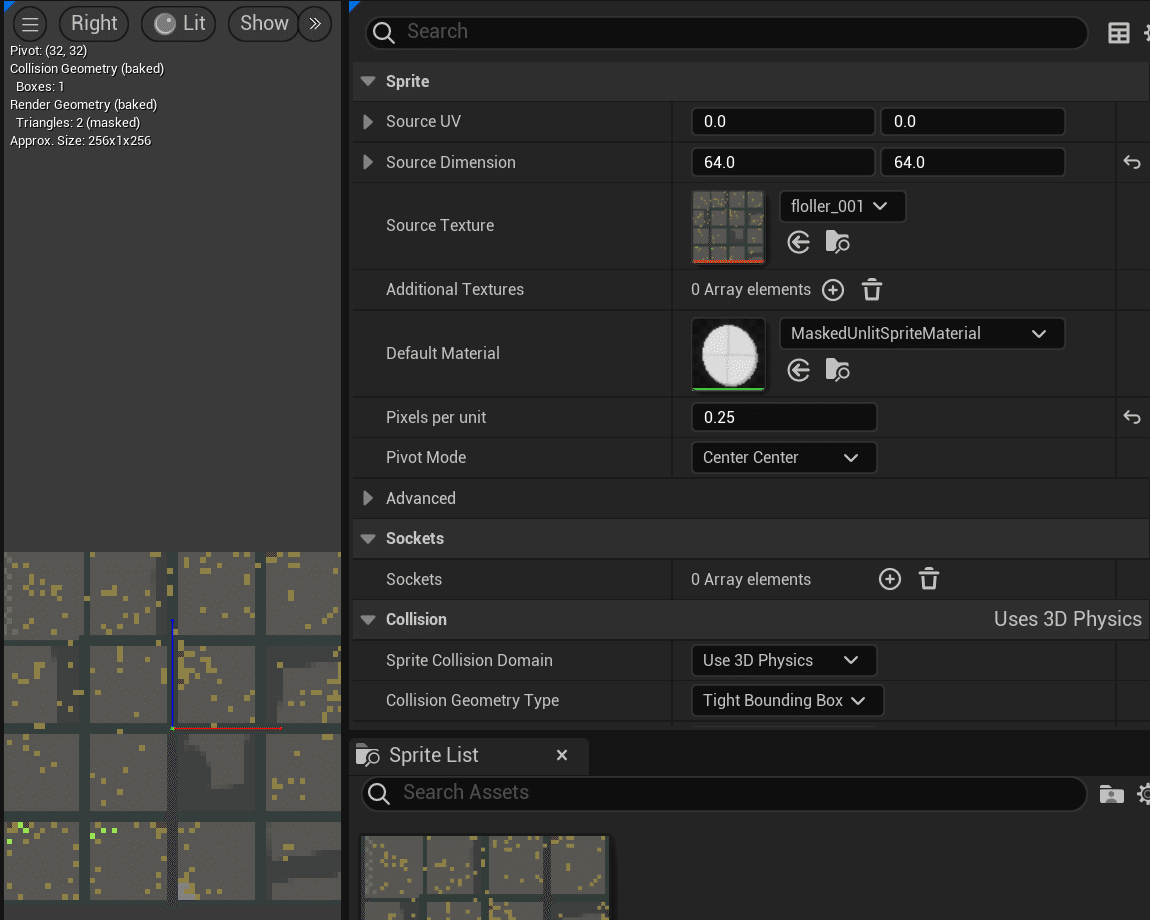Close the Sprite List tab
This screenshot has height=920, width=1150.
[562, 755]
